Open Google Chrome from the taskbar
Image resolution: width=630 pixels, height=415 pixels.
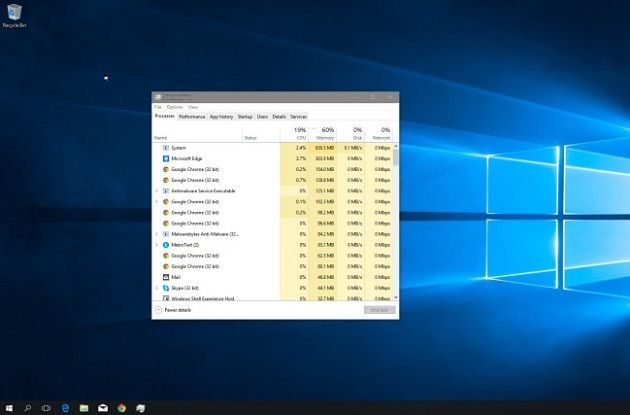coord(122,408)
